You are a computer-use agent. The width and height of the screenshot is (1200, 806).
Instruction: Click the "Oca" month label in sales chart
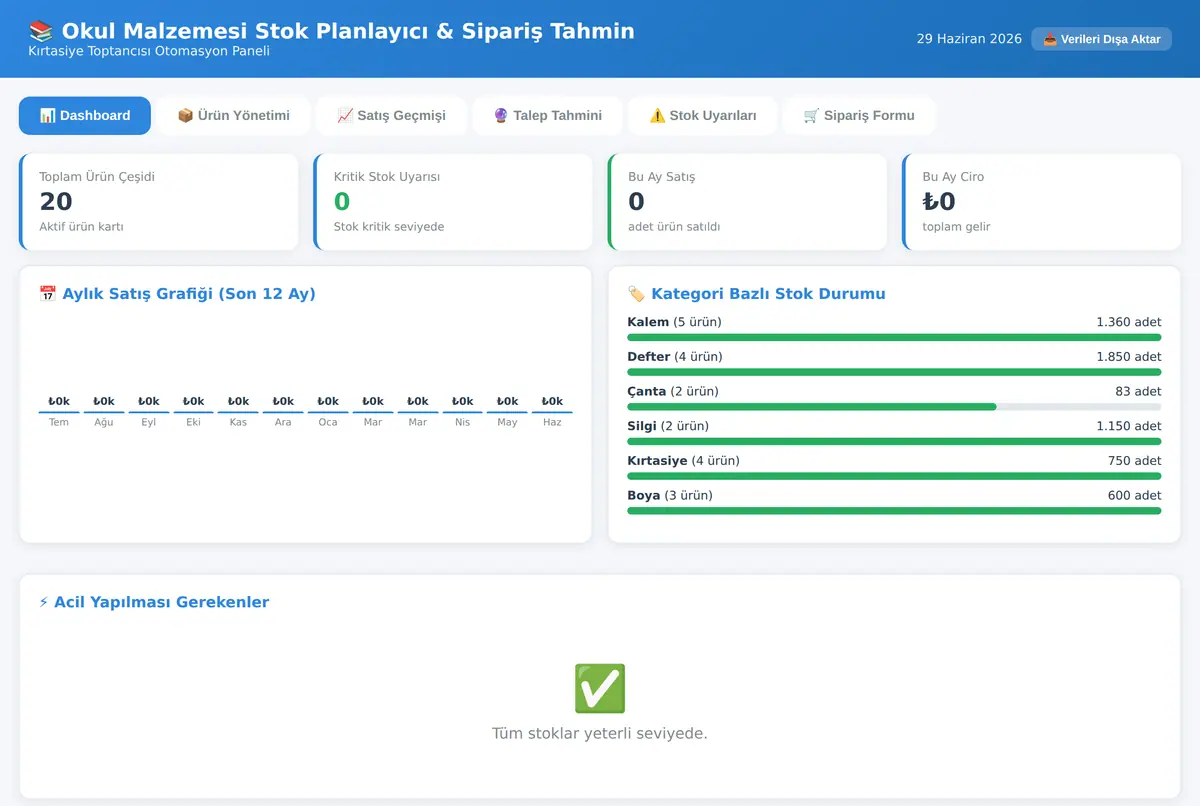click(x=328, y=422)
